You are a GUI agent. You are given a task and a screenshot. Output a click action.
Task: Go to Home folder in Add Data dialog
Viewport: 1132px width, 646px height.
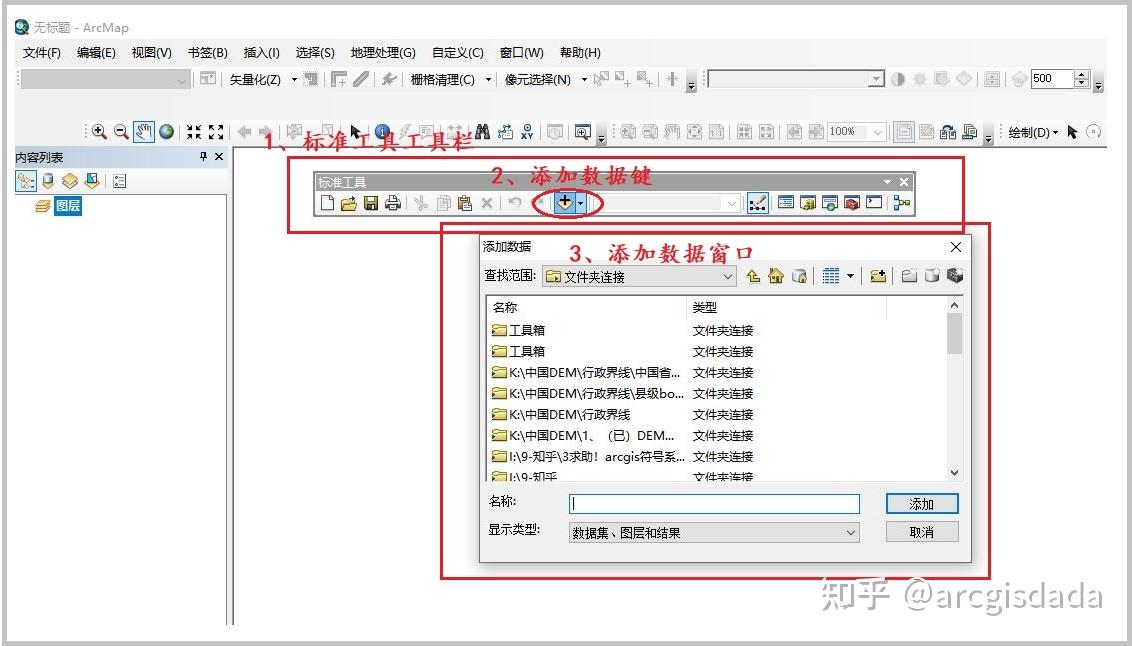tap(776, 276)
